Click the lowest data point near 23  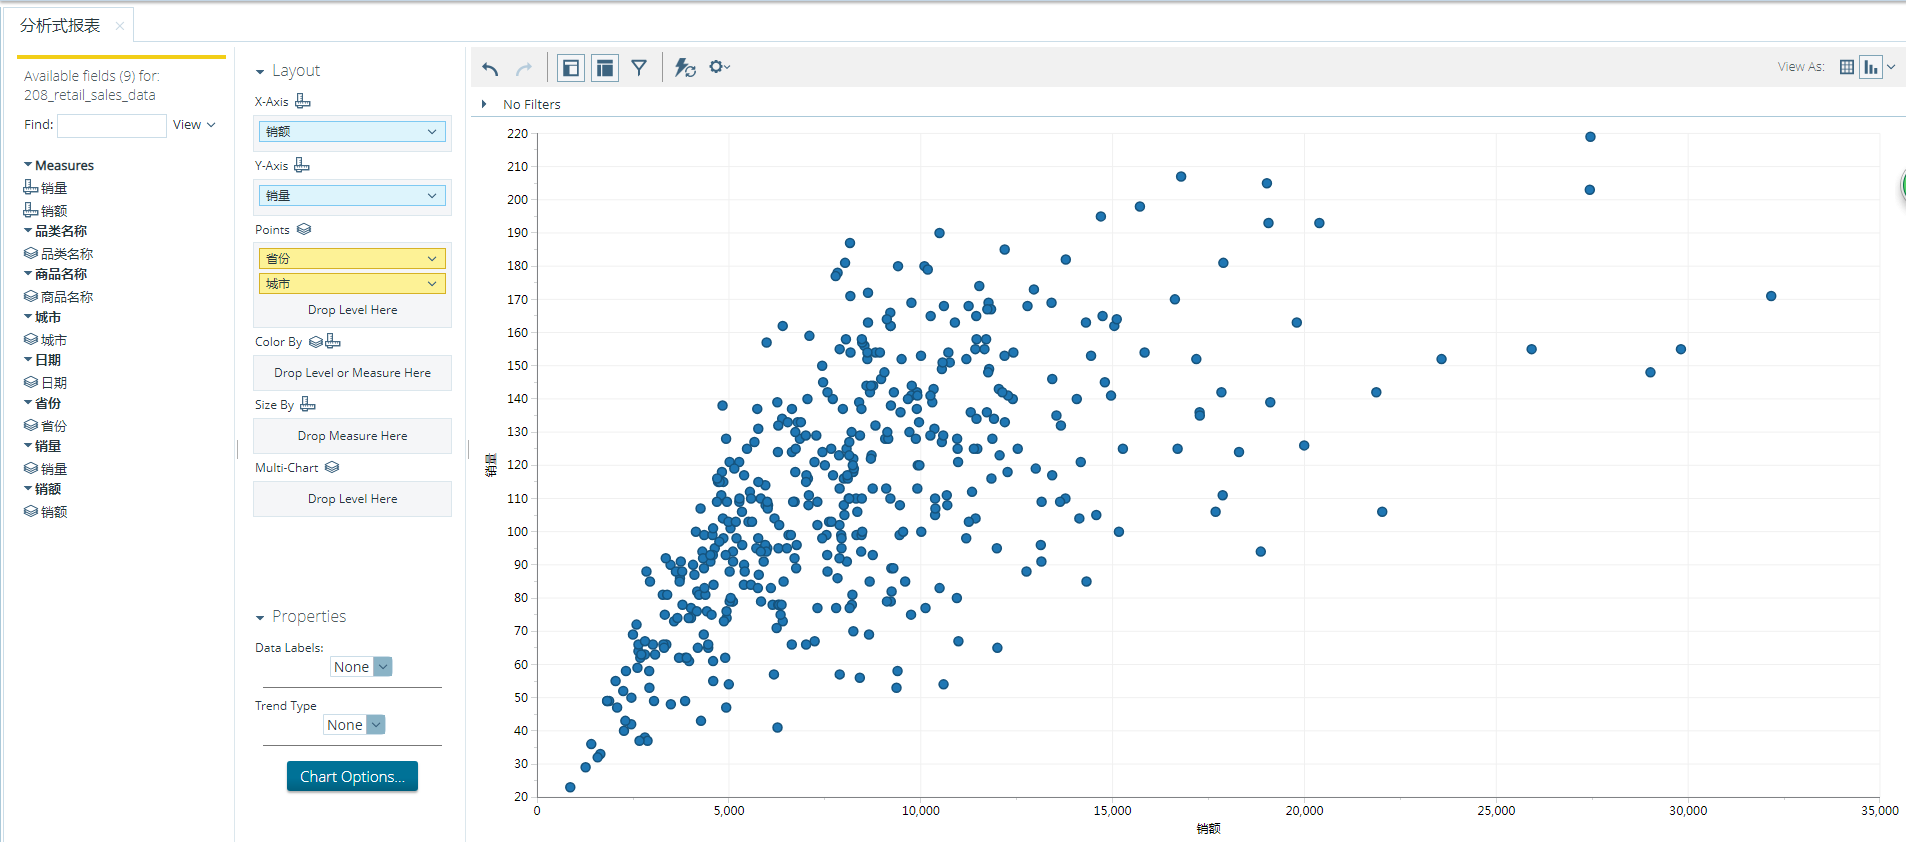pos(570,788)
